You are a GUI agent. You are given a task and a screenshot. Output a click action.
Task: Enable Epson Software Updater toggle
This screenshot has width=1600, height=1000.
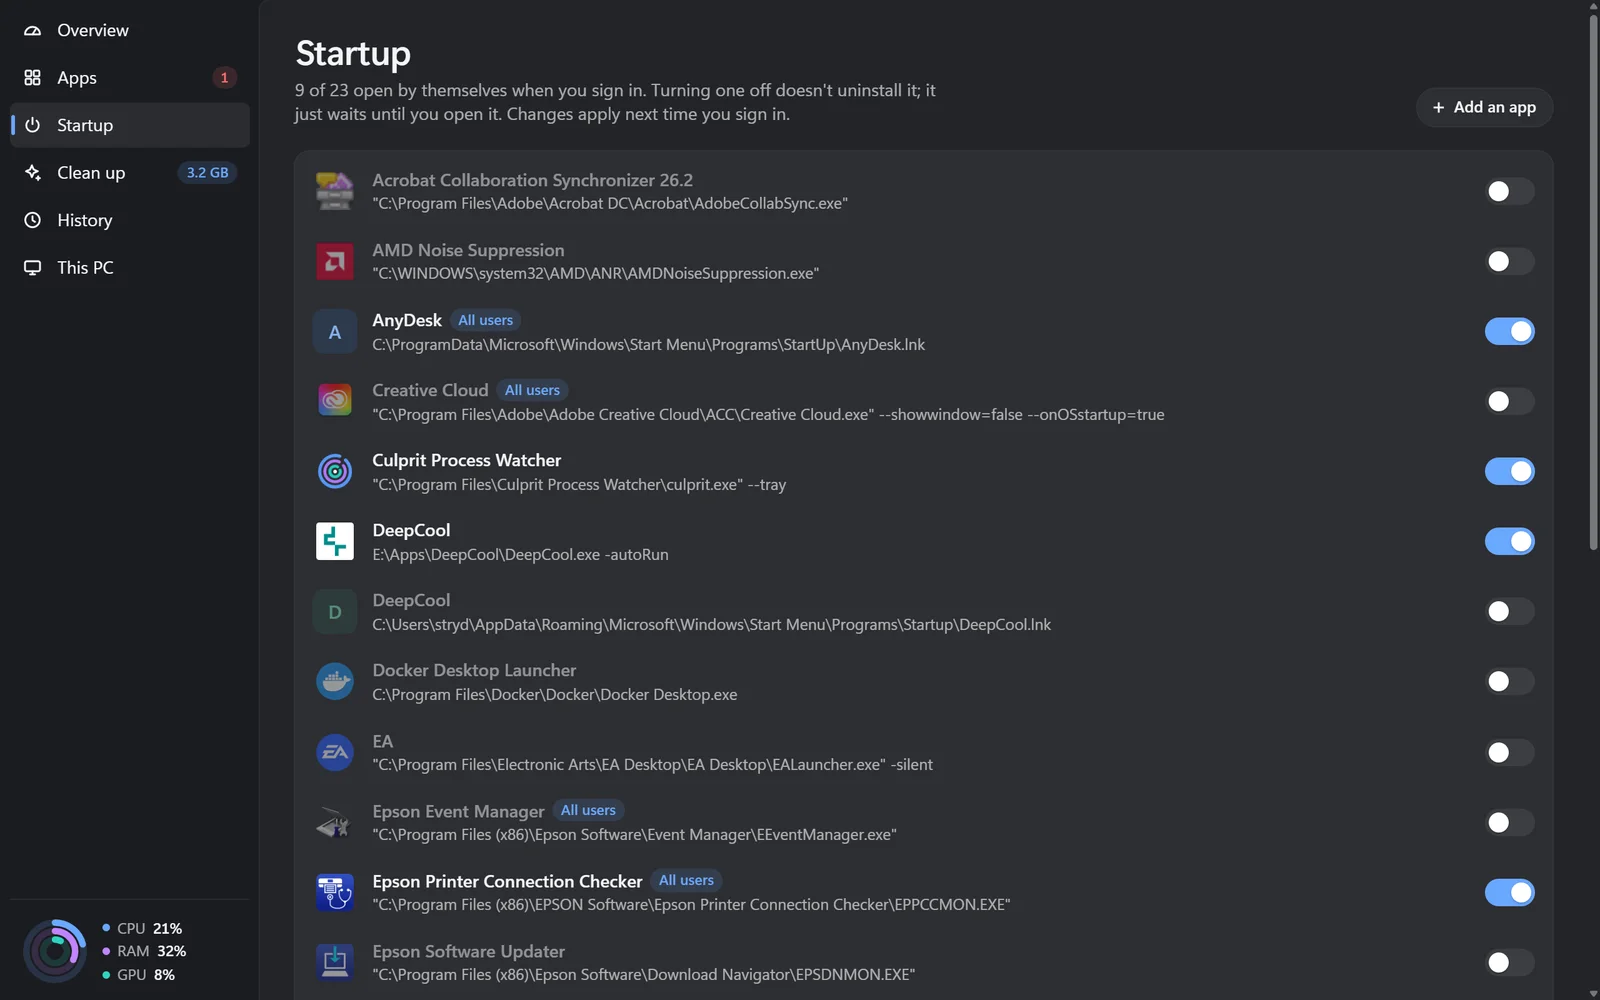click(1509, 962)
